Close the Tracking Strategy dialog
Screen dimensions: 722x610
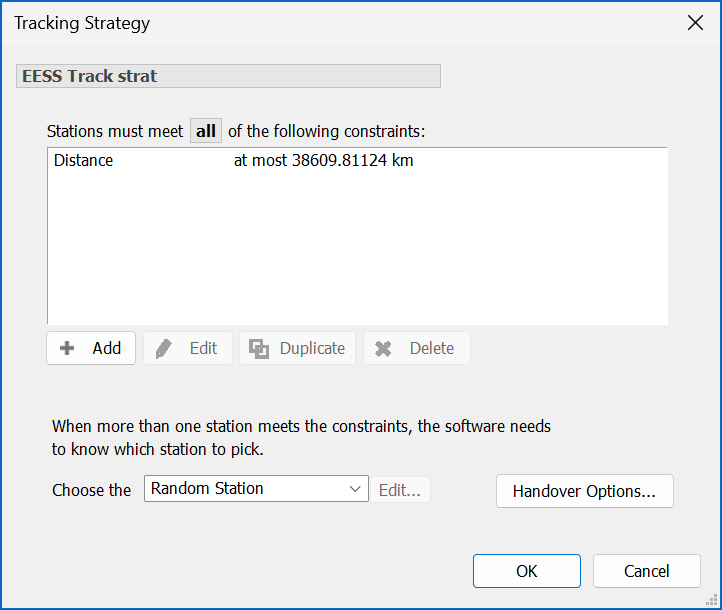point(695,23)
